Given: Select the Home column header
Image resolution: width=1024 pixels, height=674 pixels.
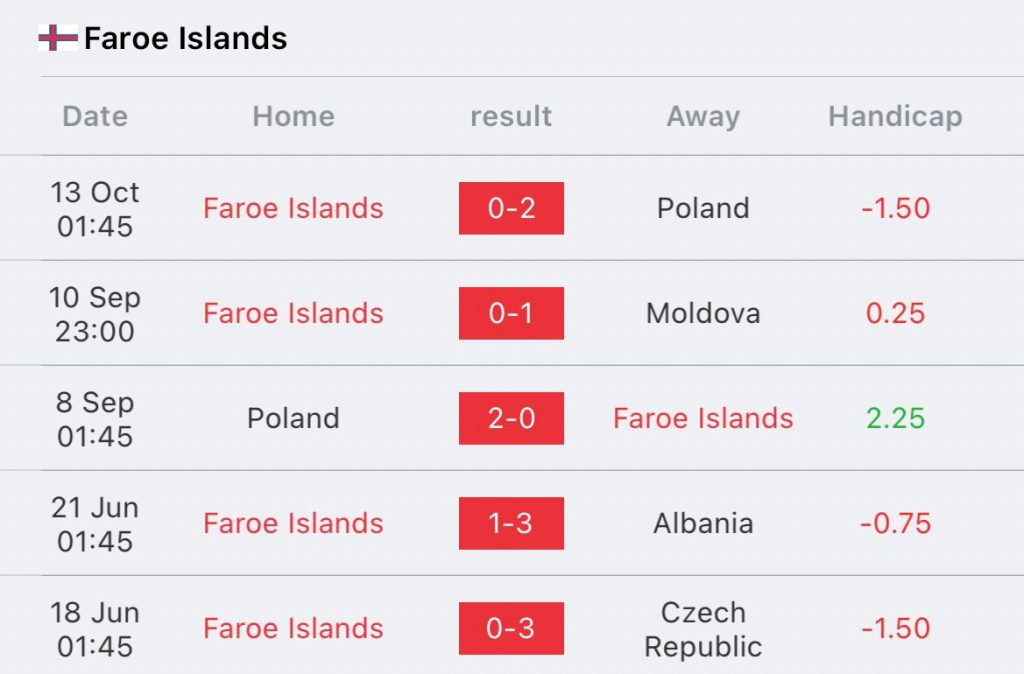Looking at the screenshot, I should coord(293,116).
